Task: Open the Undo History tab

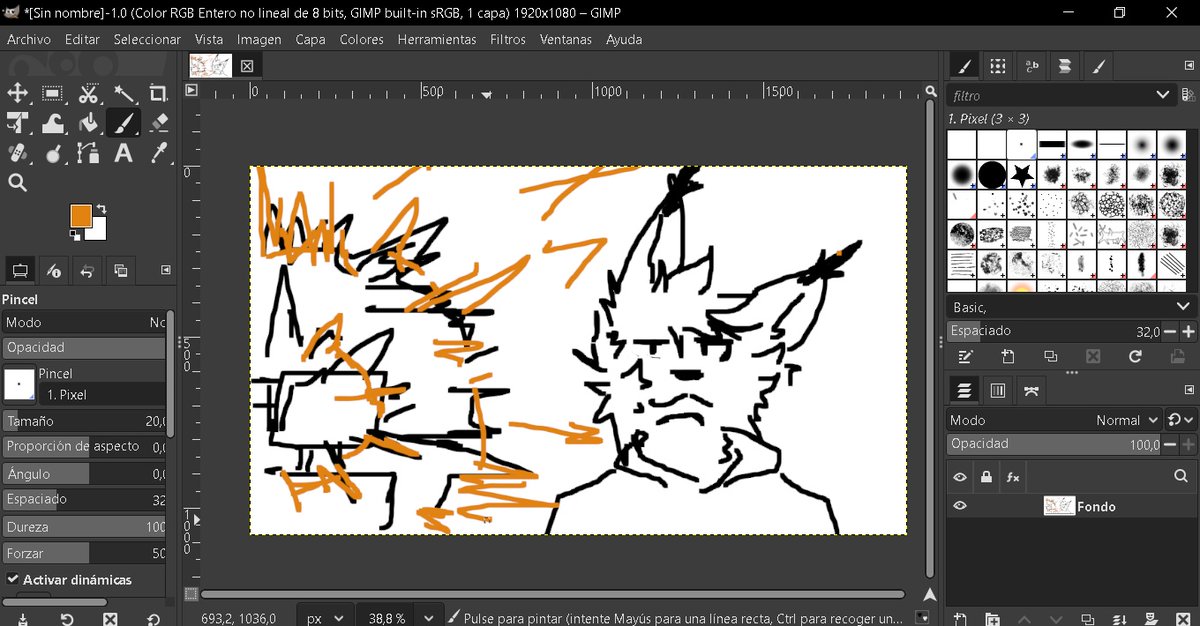Action: coord(87,270)
